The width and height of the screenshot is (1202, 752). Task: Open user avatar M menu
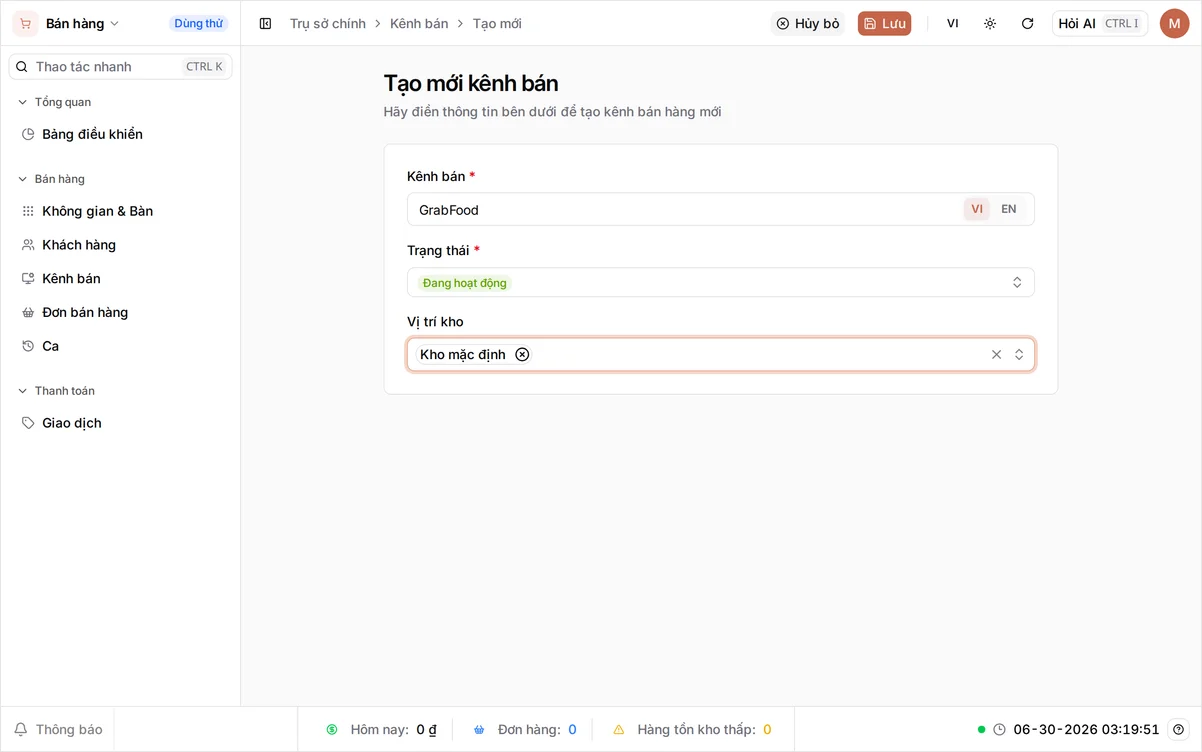pyautogui.click(x=1174, y=23)
